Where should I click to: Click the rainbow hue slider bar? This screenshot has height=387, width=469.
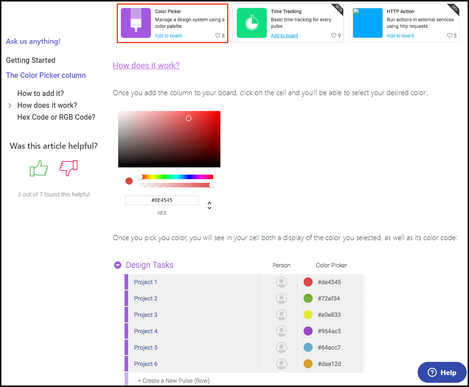click(177, 177)
